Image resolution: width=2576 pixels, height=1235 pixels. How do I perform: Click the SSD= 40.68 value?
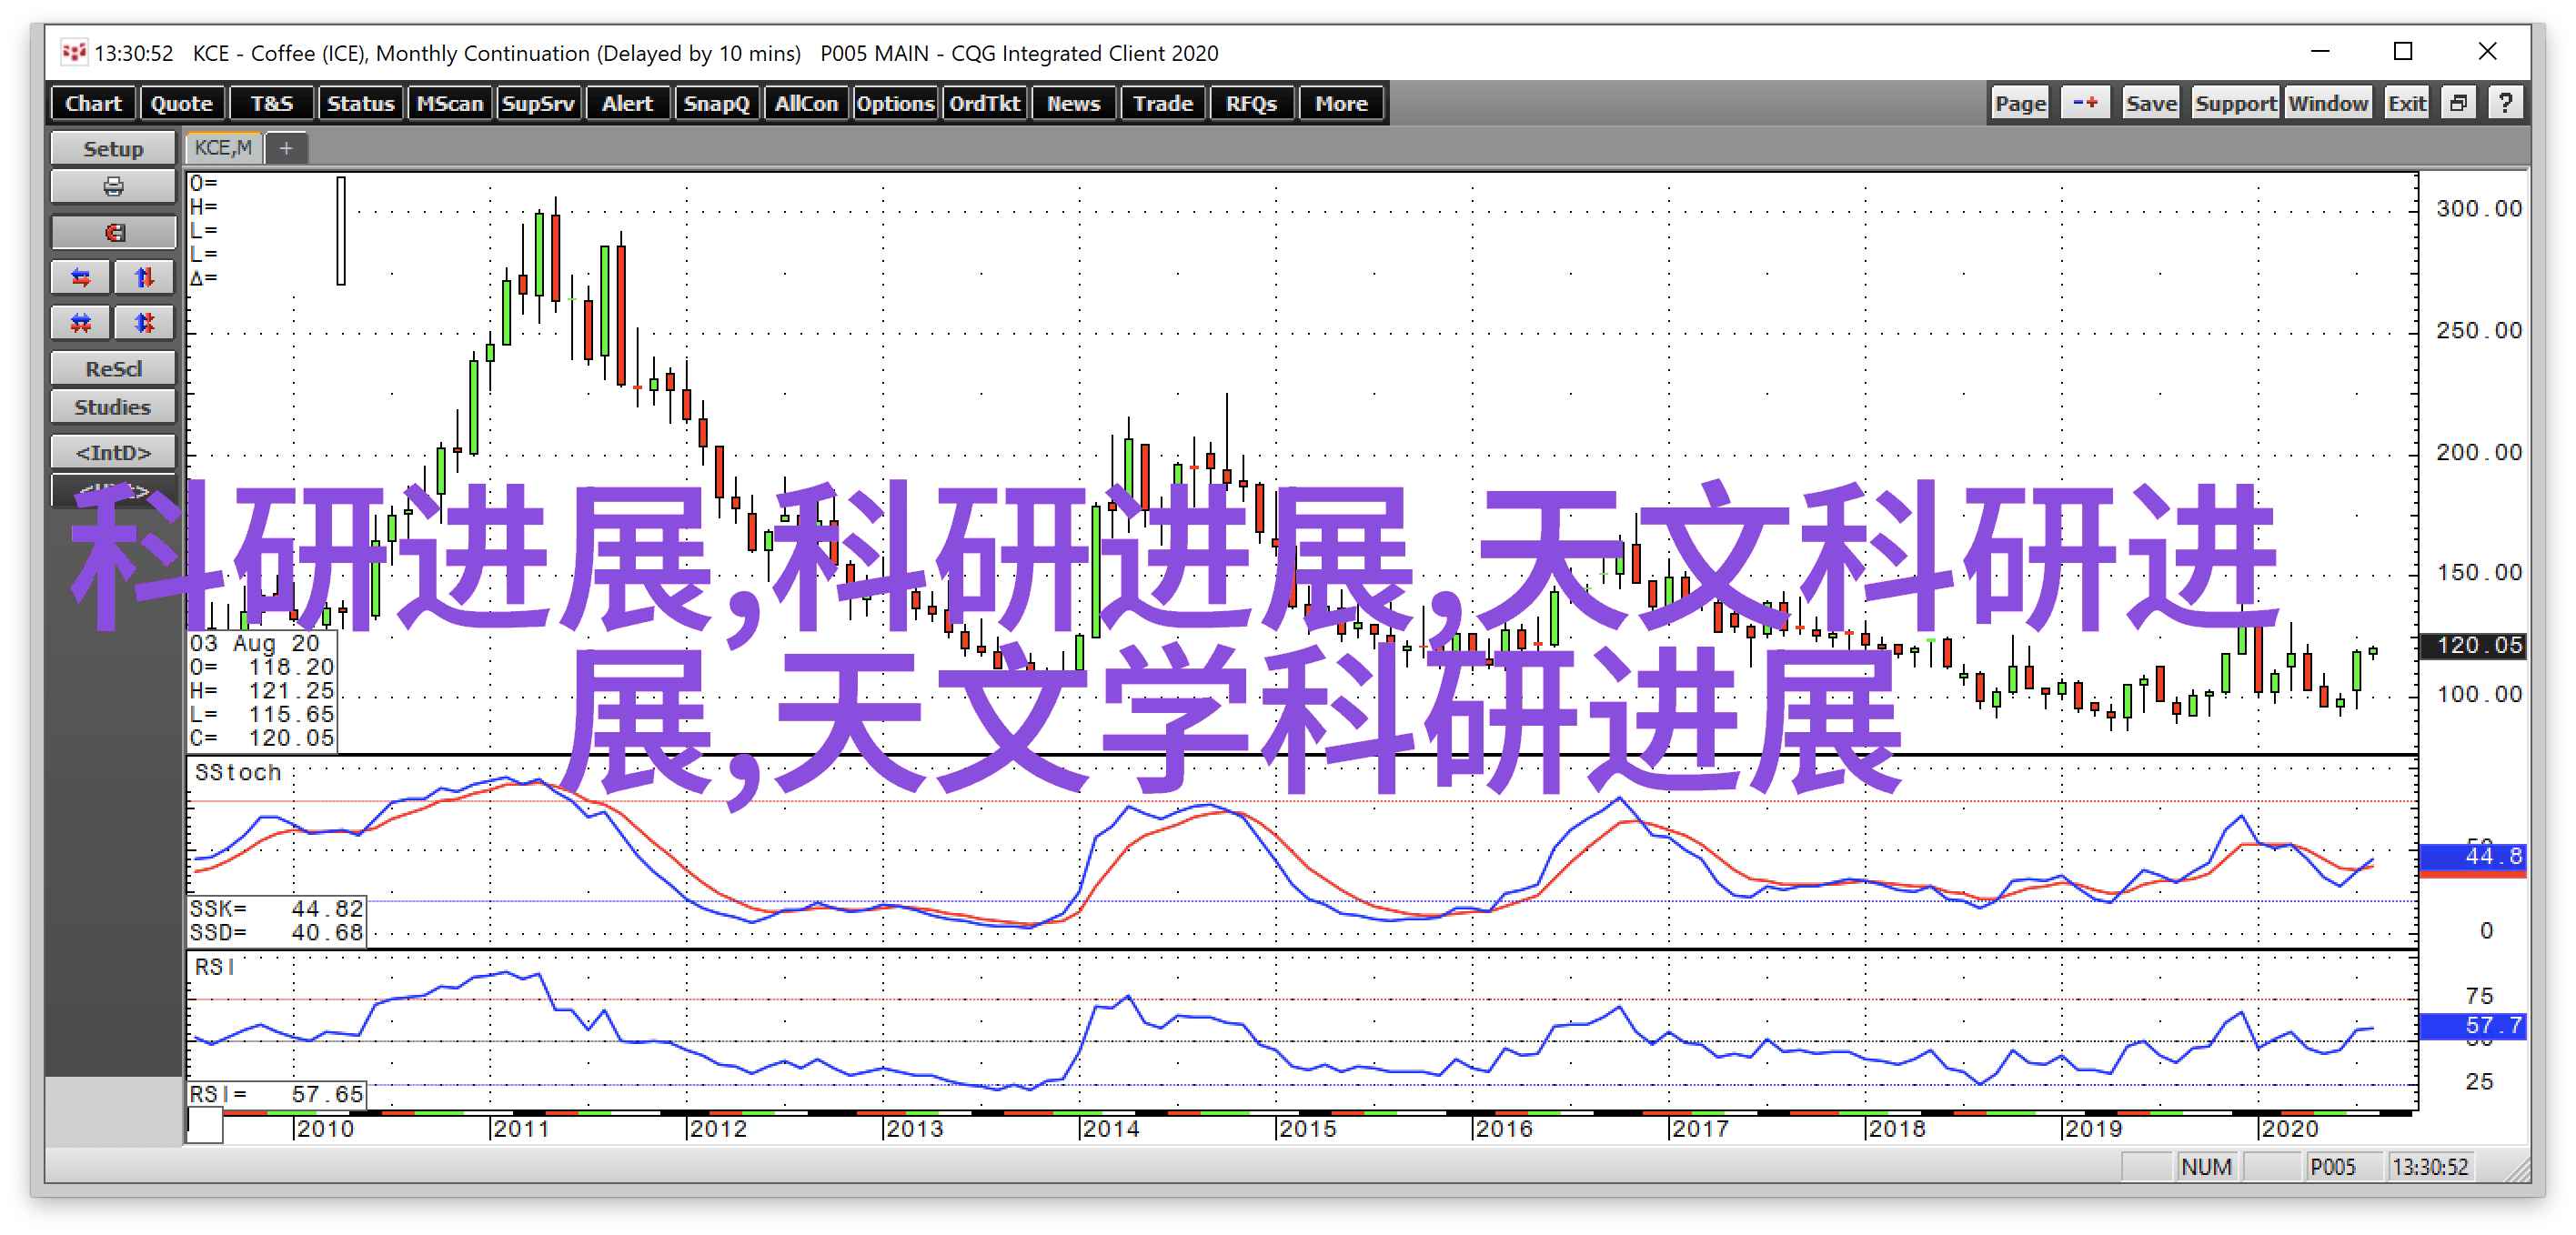coord(277,932)
